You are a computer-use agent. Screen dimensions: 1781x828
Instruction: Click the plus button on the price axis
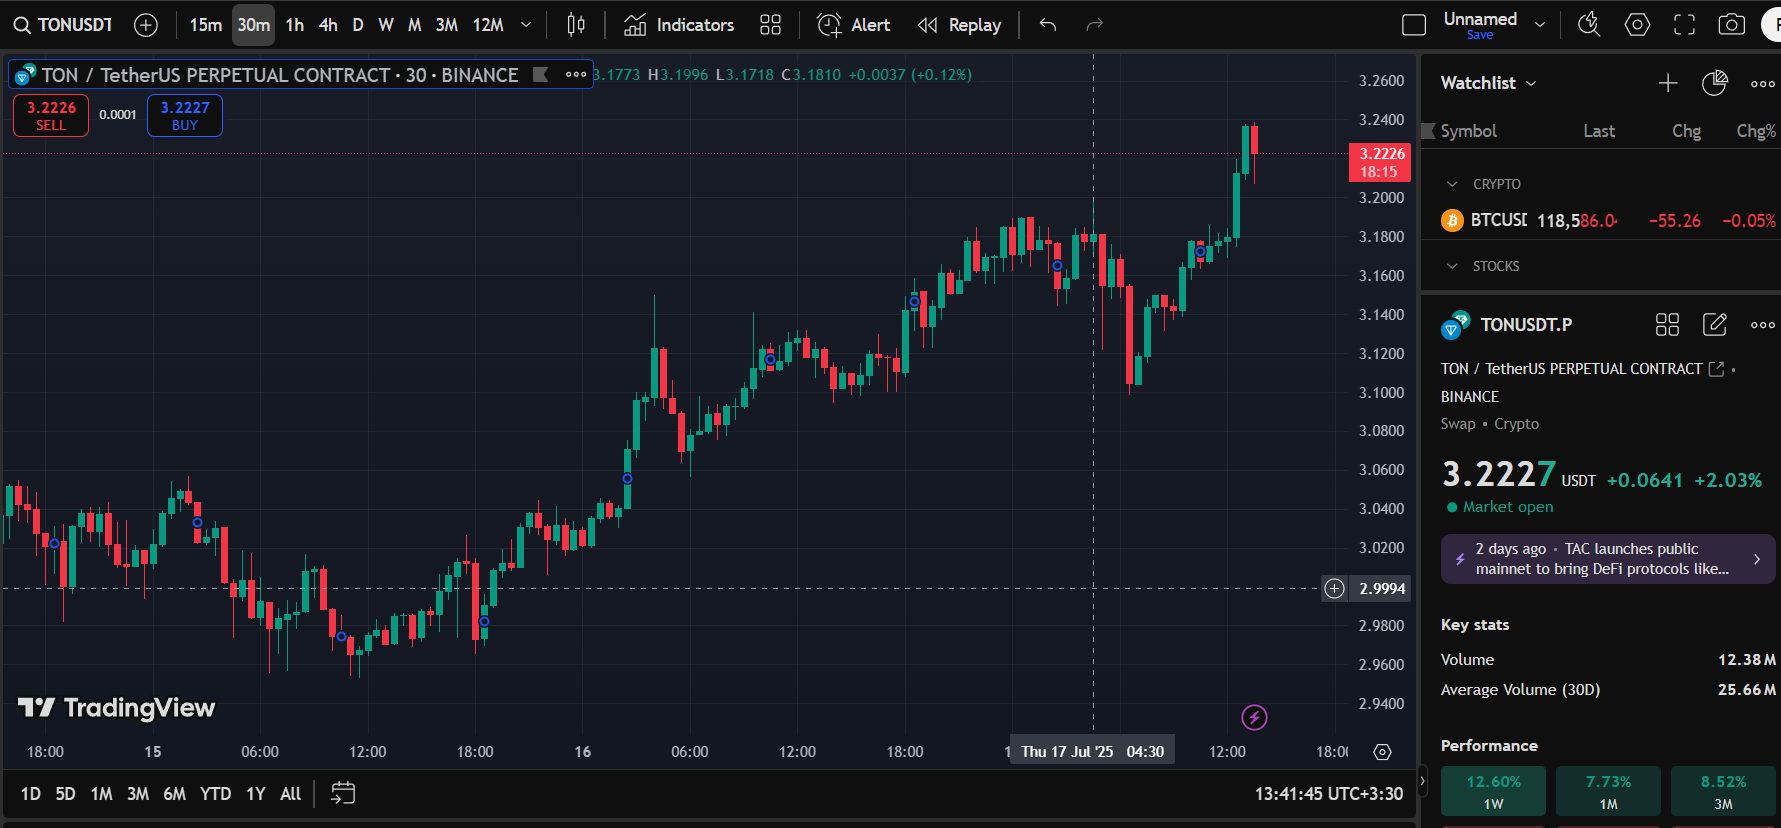(x=1334, y=588)
